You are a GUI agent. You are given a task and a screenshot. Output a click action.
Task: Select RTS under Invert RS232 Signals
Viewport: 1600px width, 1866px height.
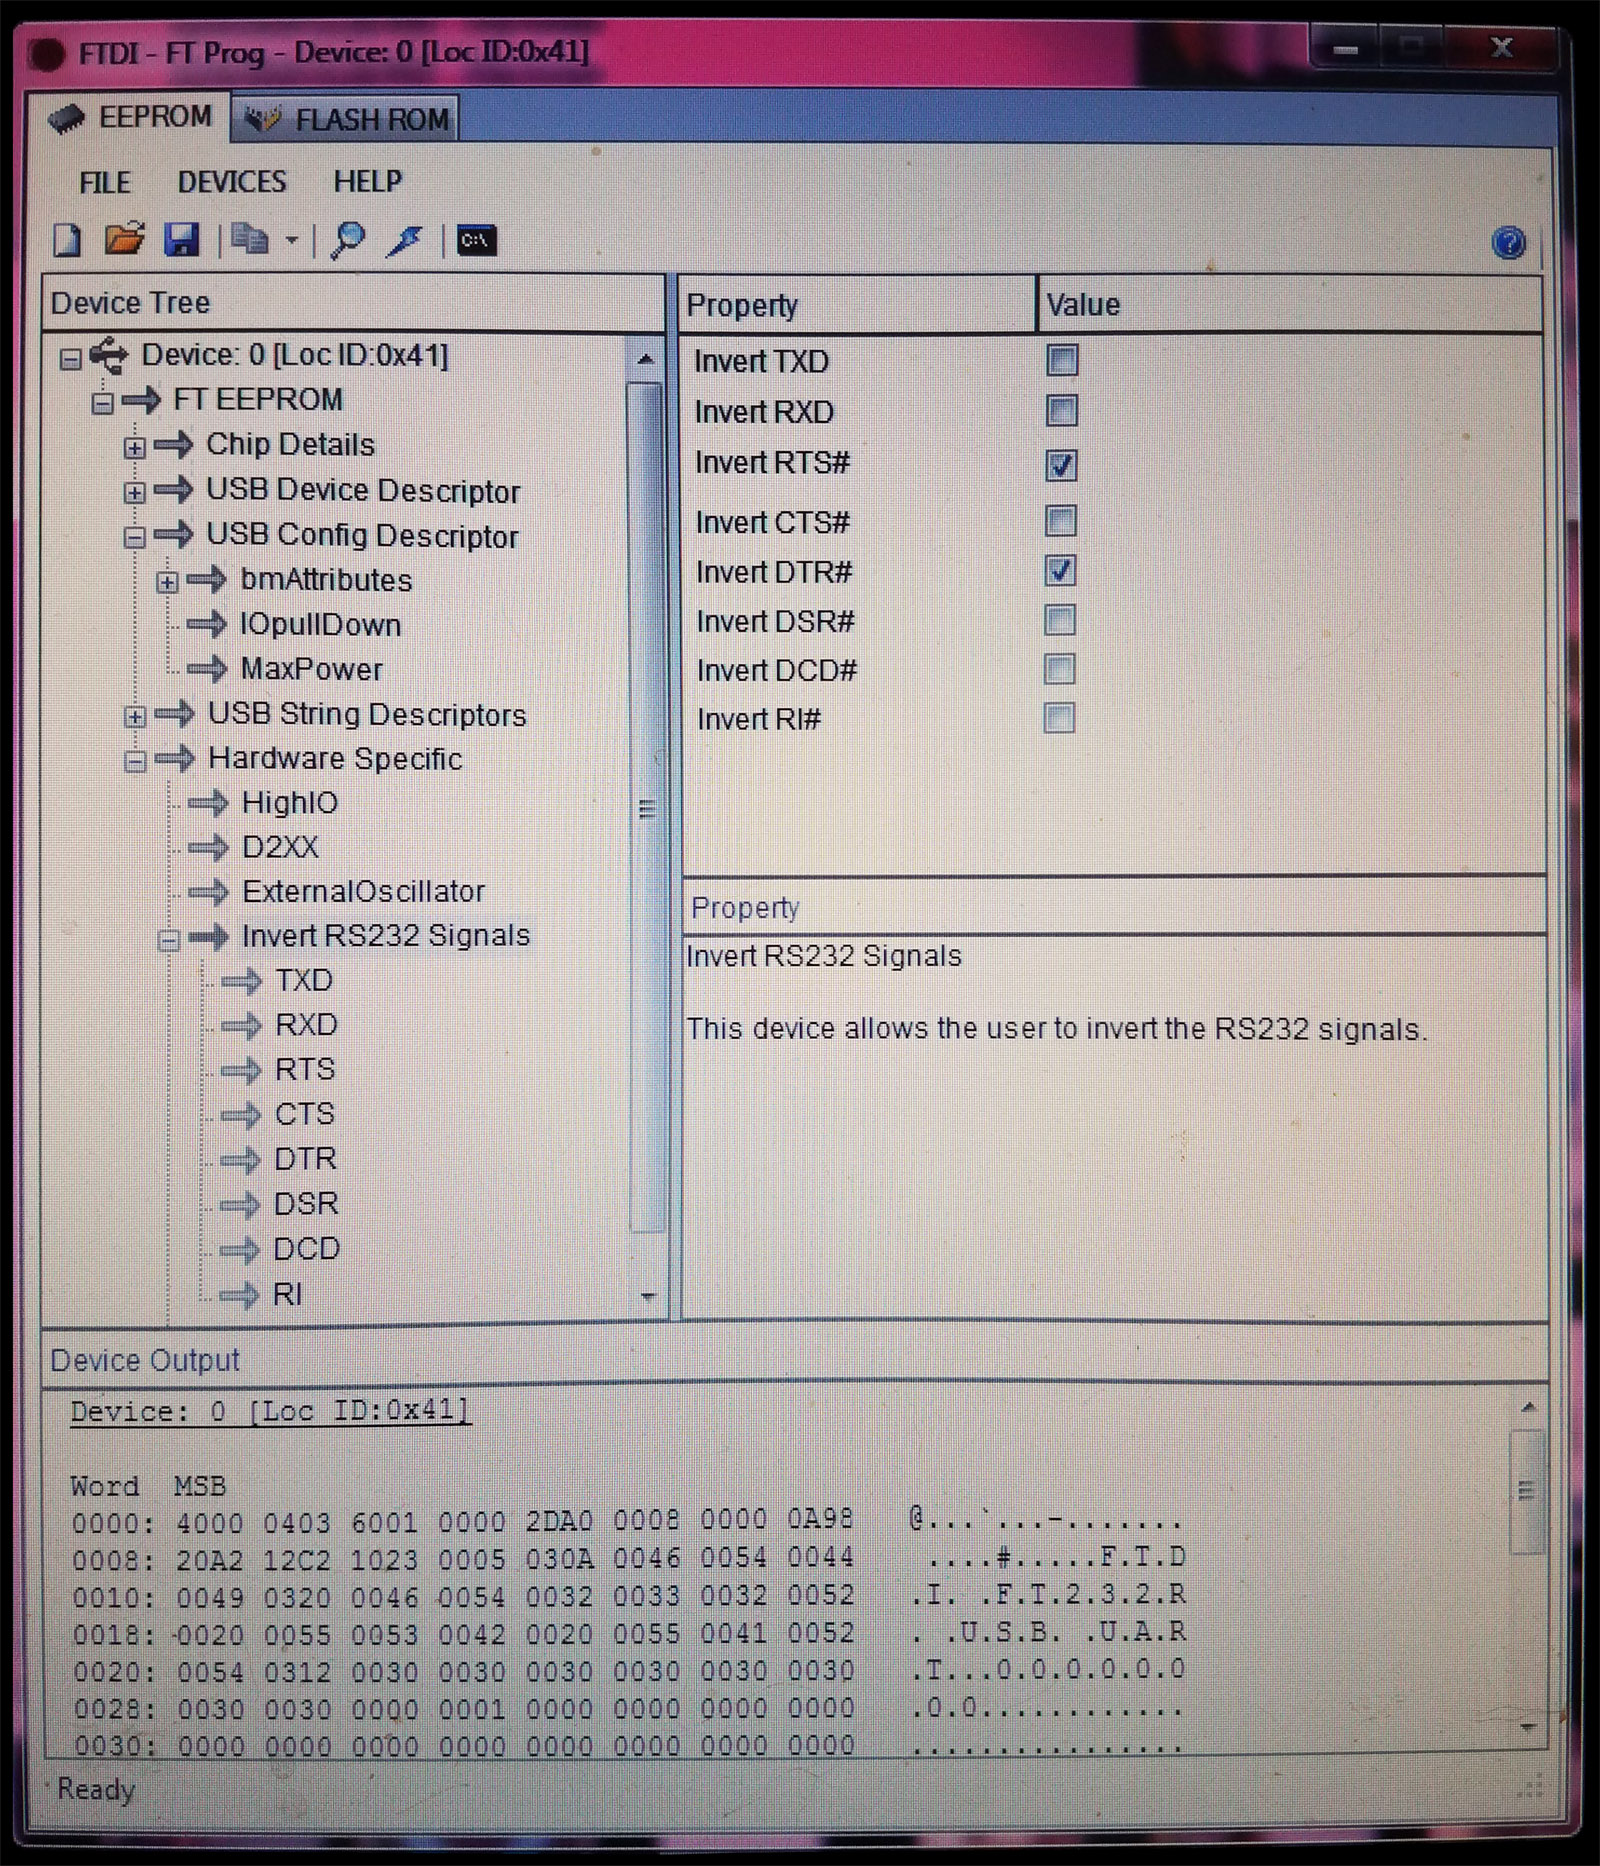(305, 1070)
